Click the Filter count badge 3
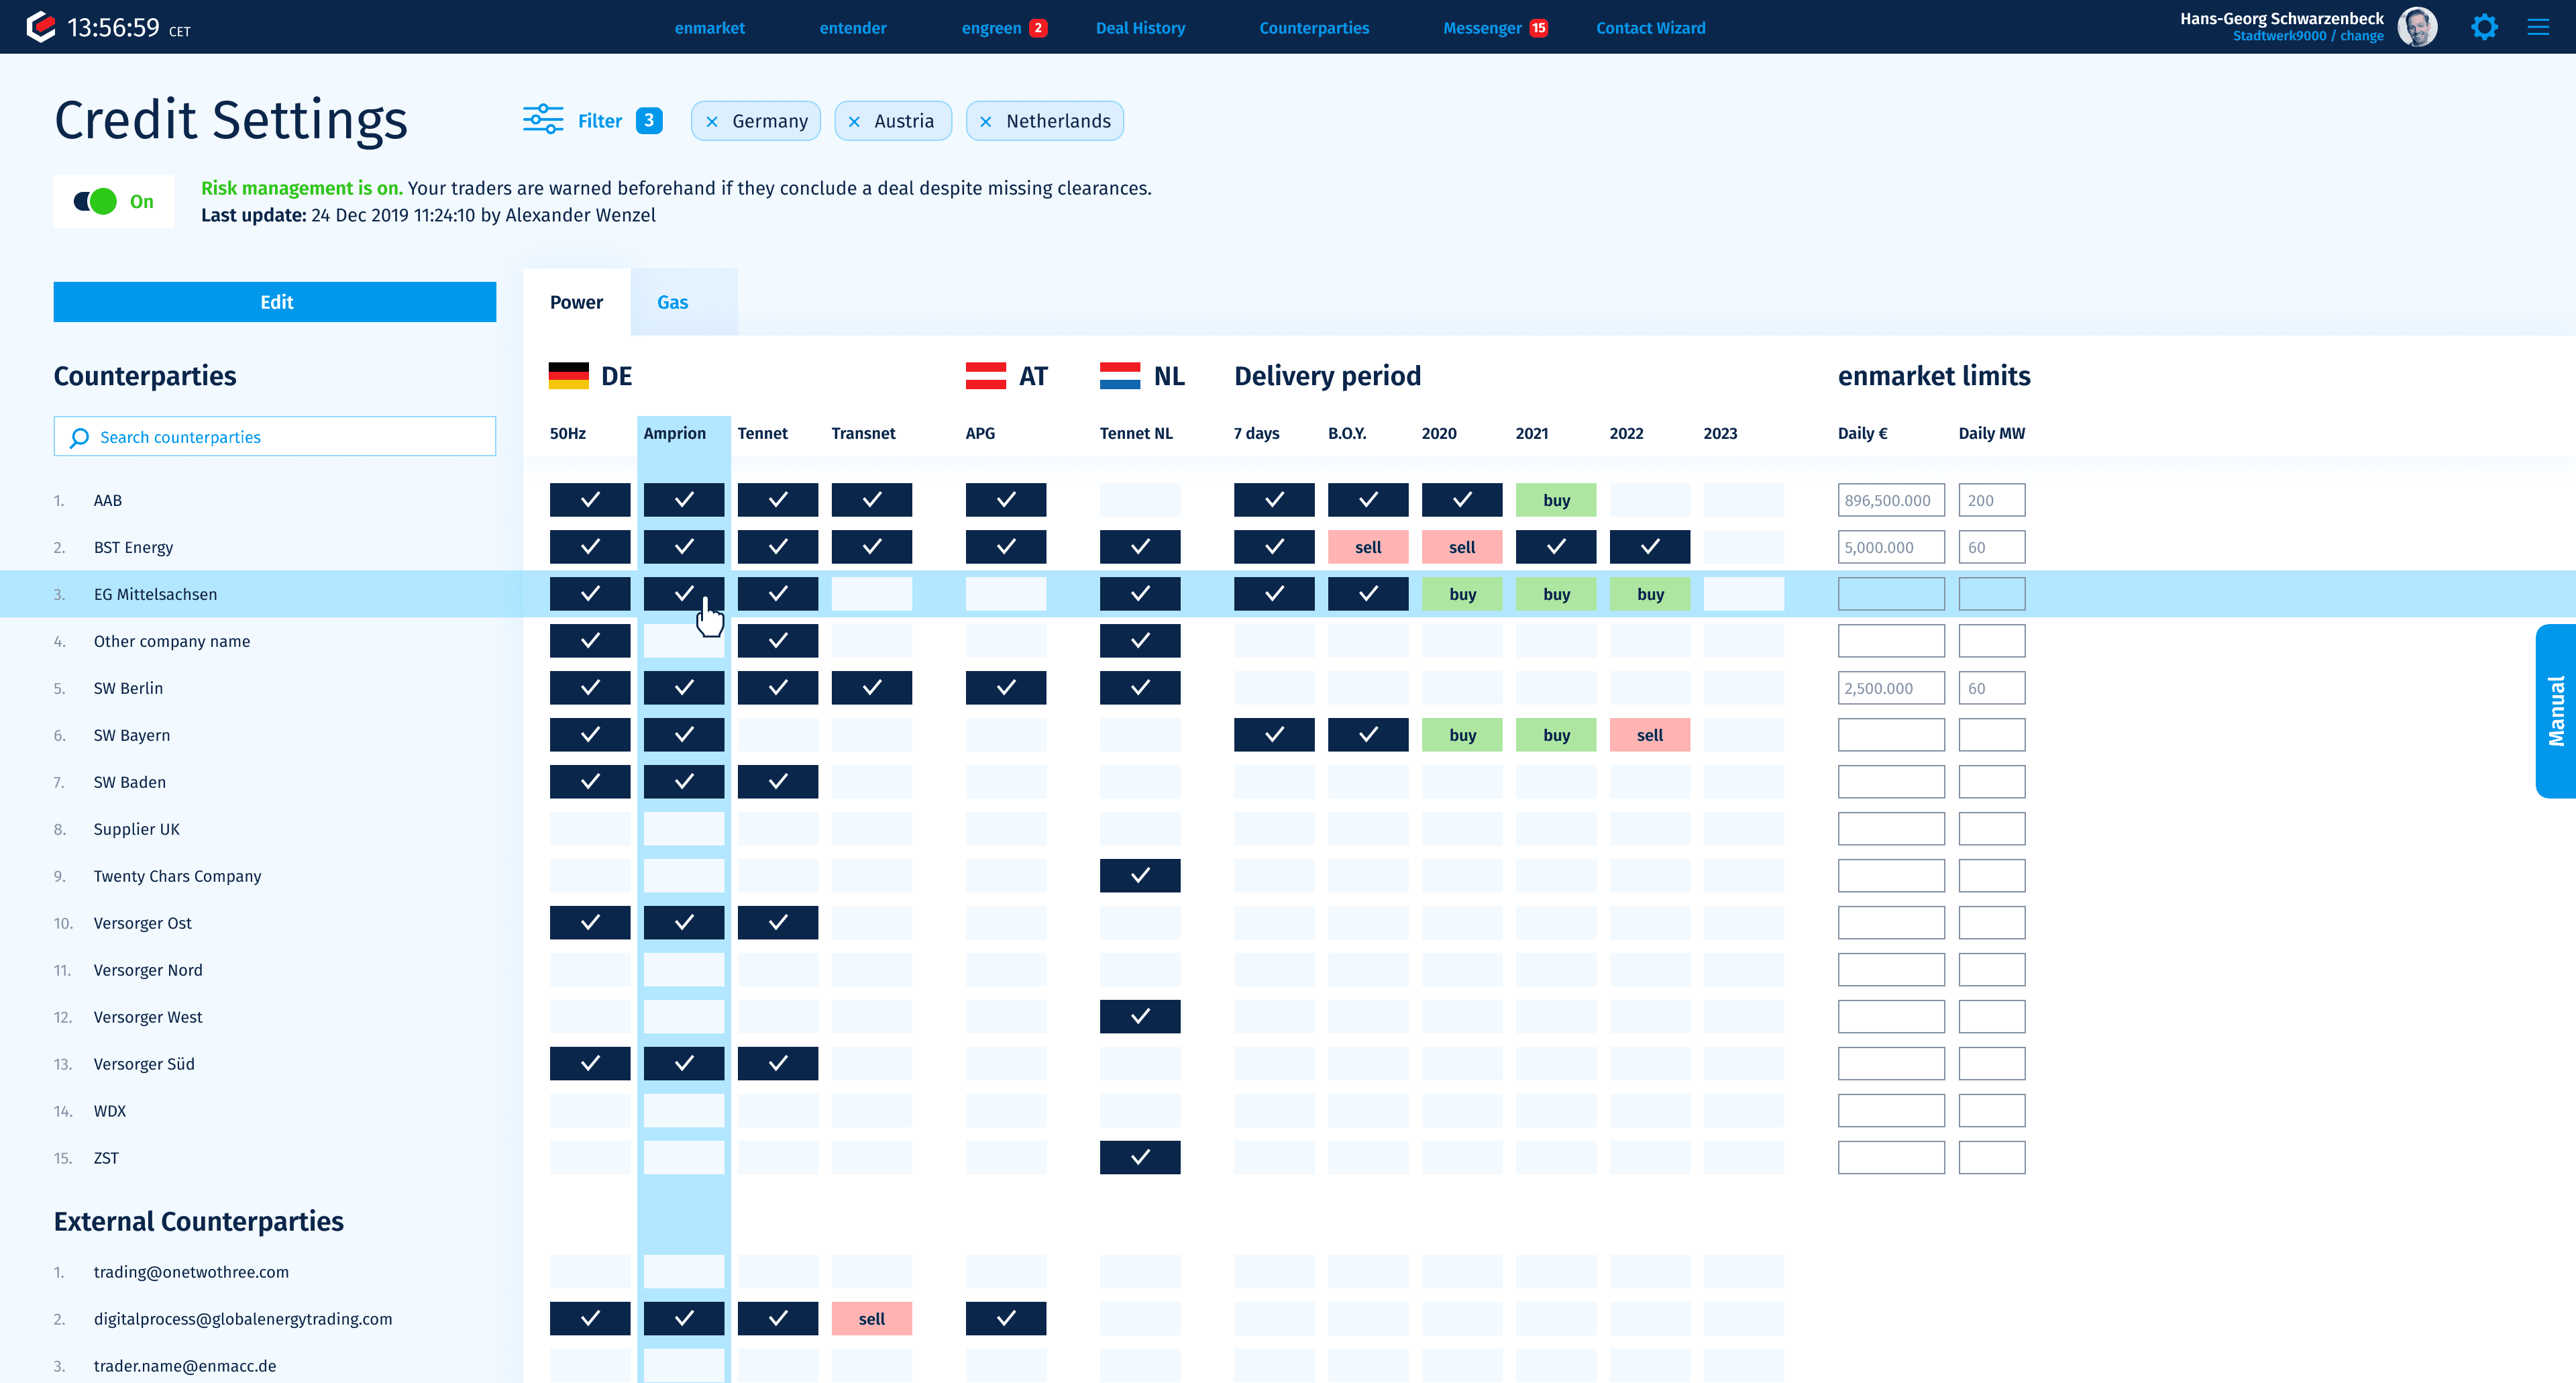This screenshot has height=1383, width=2576. [649, 121]
